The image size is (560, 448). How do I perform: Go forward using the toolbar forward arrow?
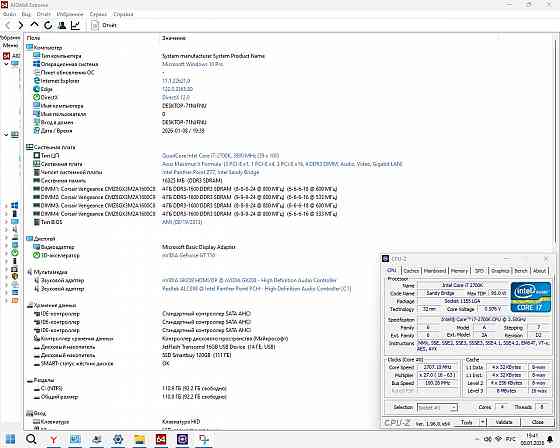point(20,25)
